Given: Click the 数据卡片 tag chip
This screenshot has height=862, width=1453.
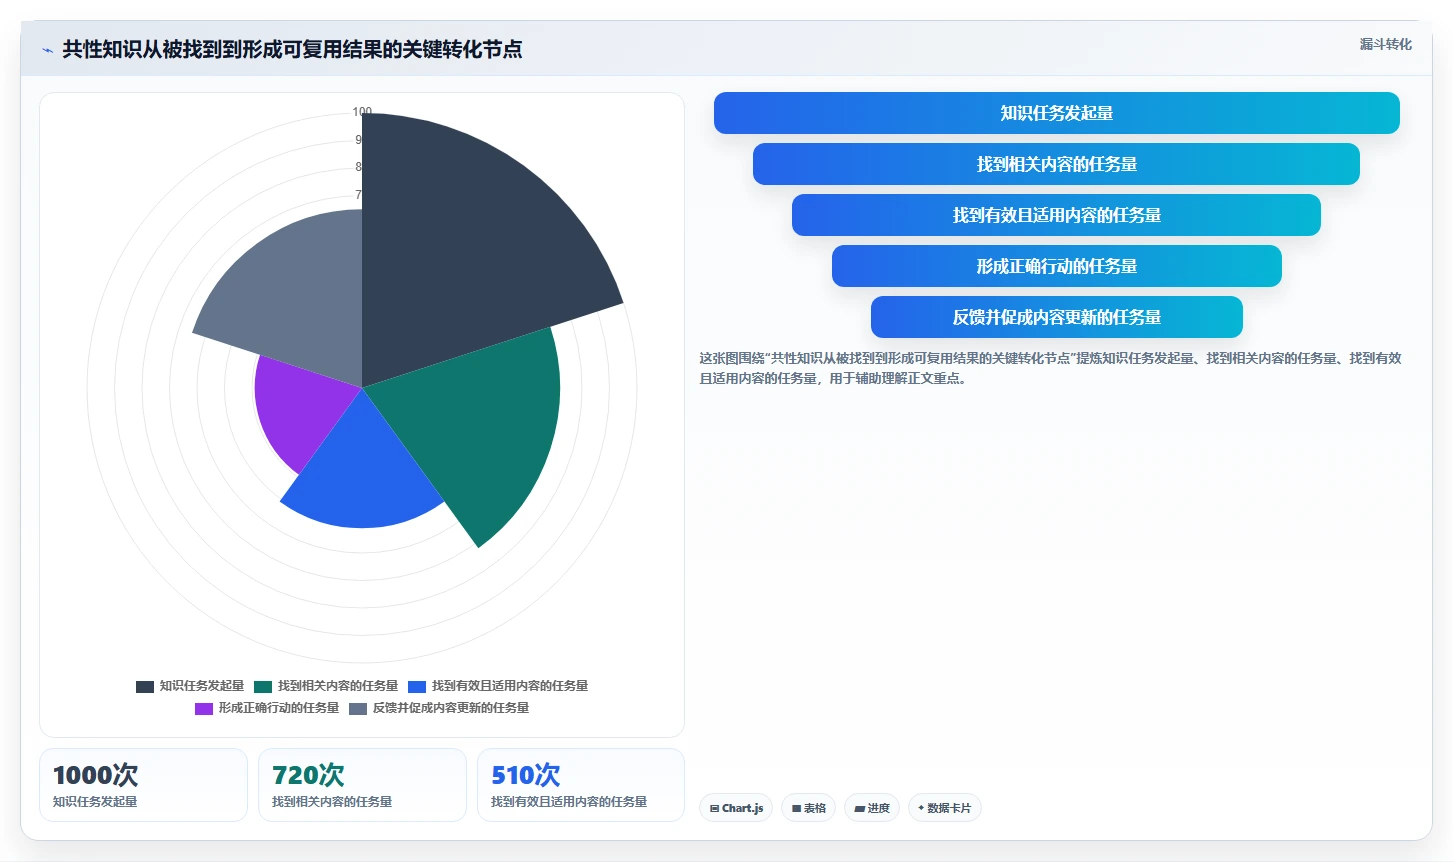Looking at the screenshot, I should (x=945, y=808).
